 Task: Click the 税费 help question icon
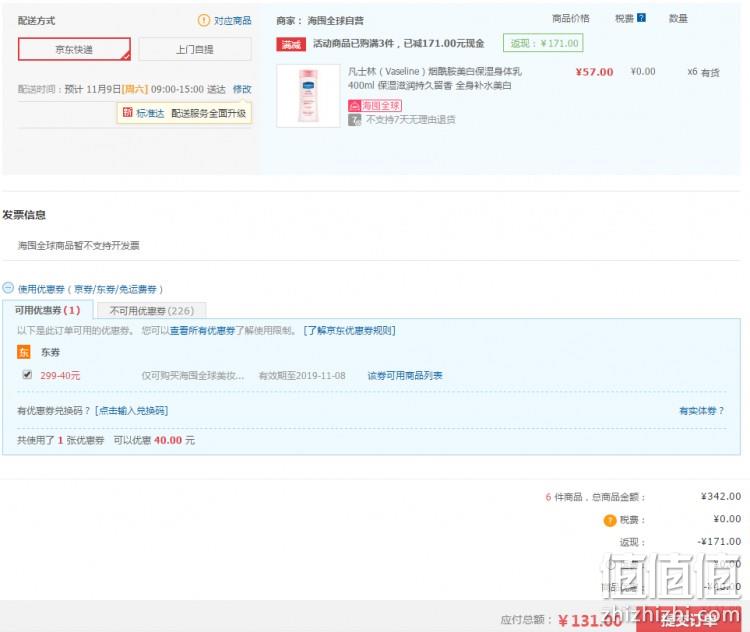641,18
